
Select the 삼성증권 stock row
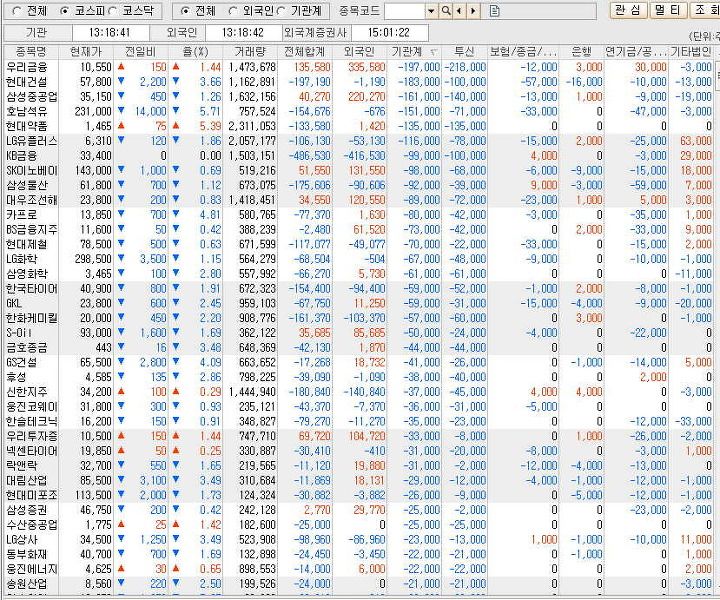click(x=358, y=510)
